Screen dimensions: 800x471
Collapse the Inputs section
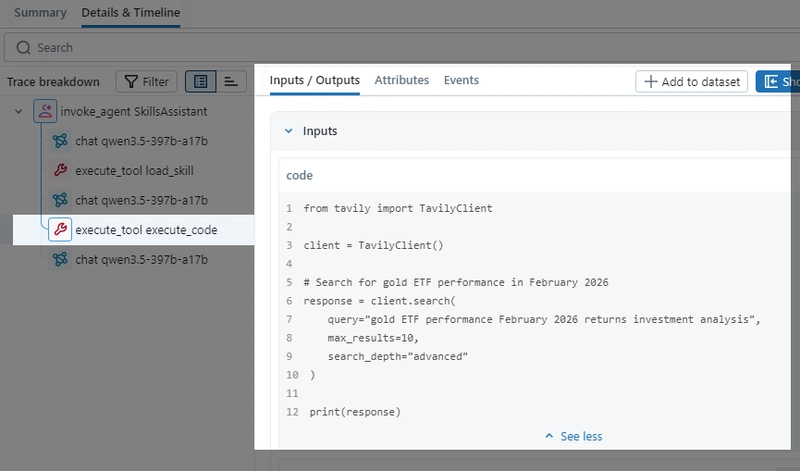coord(288,131)
